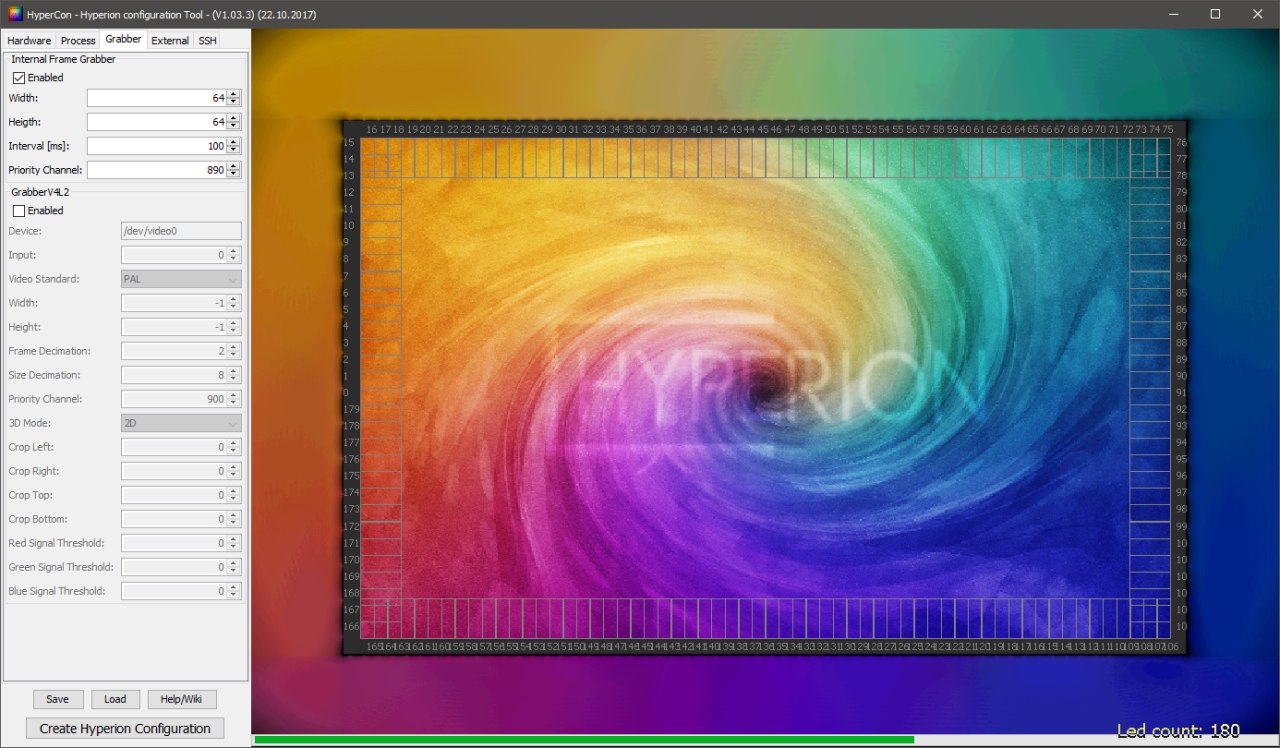Click the 'Led count: 180' text
This screenshot has height=748, width=1280.
1178,731
